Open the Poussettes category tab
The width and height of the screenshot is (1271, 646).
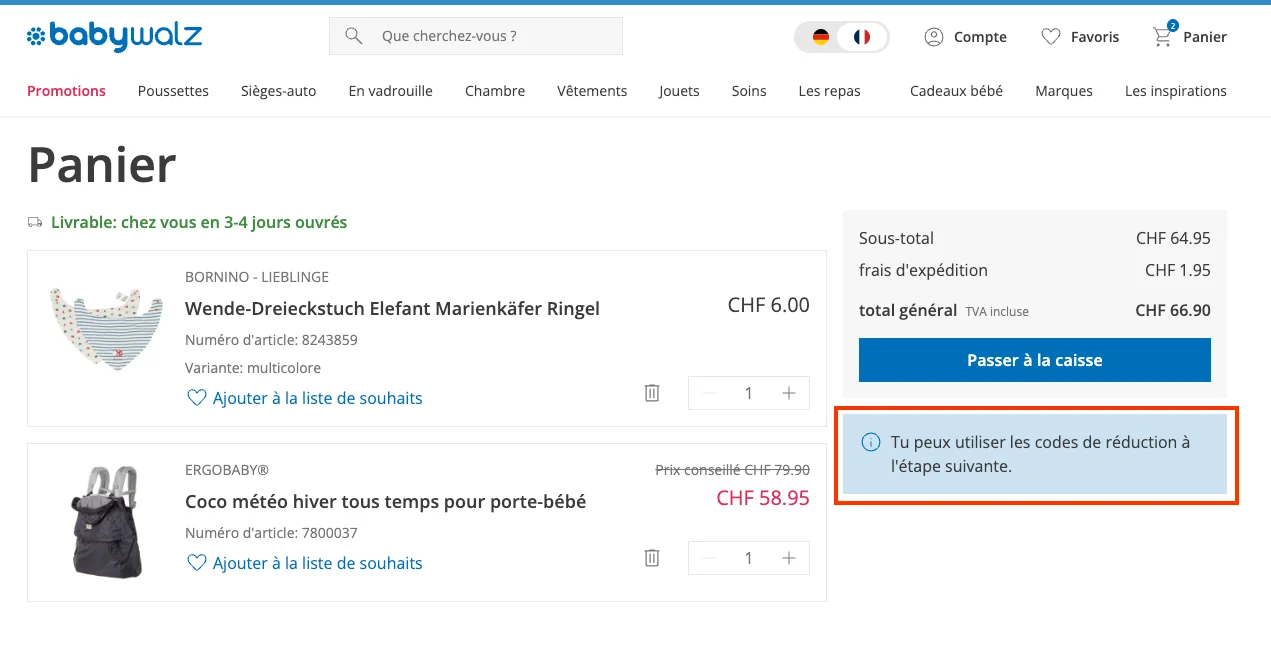pyautogui.click(x=173, y=90)
